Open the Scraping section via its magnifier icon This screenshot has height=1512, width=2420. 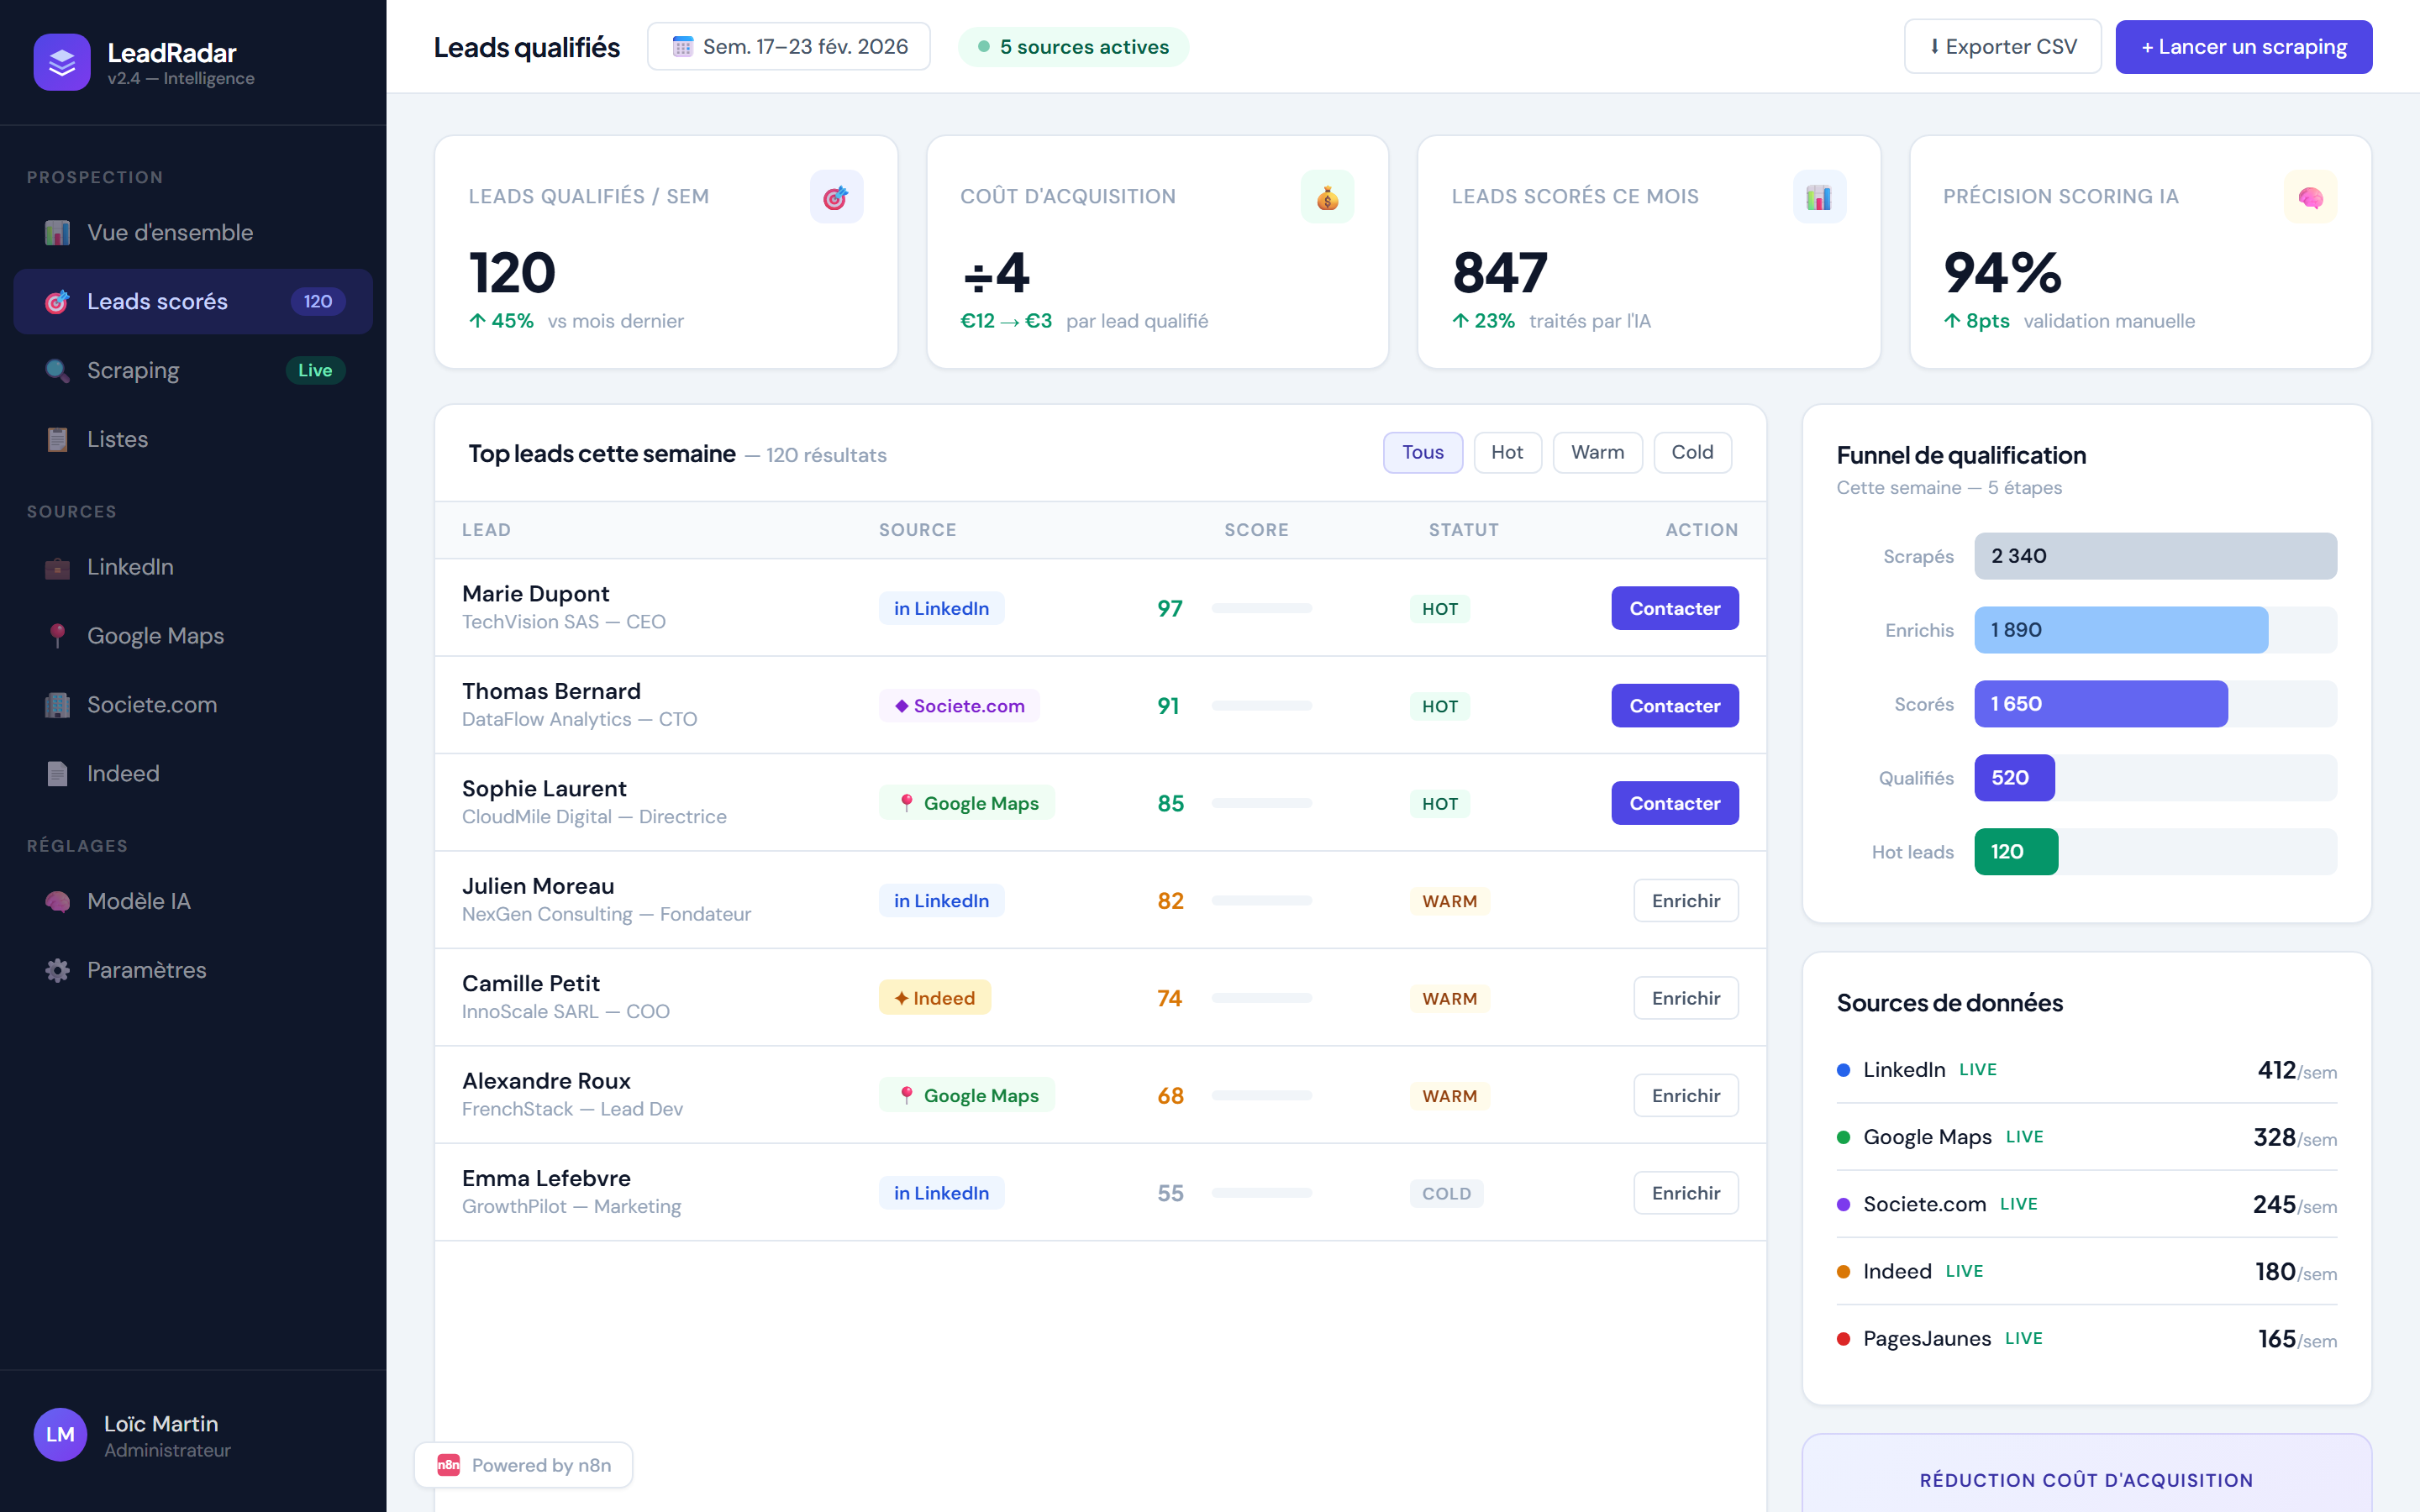[x=57, y=370]
